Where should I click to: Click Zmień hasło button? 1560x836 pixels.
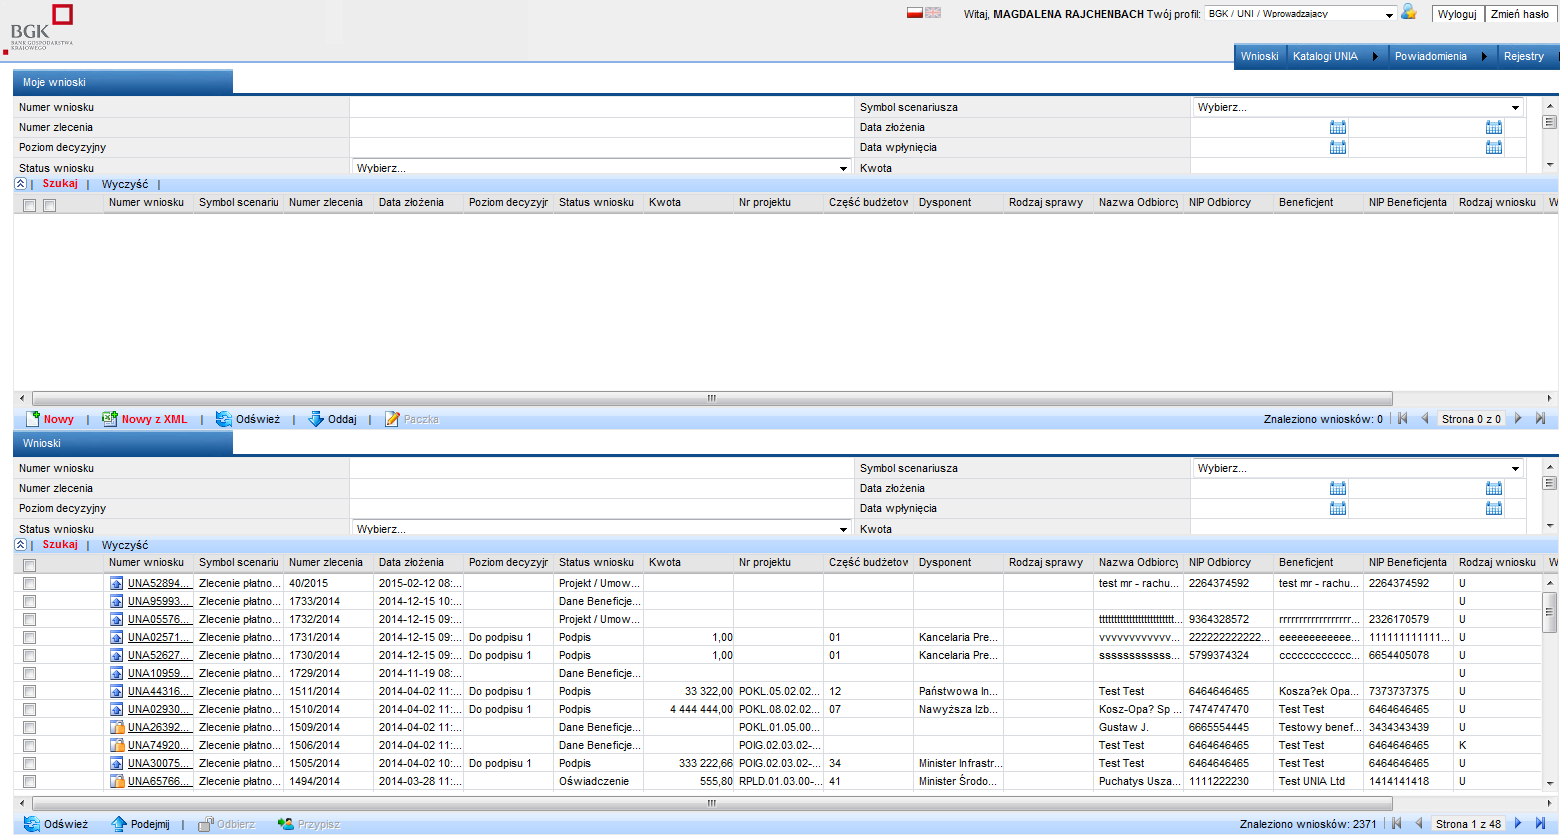pyautogui.click(x=1520, y=14)
